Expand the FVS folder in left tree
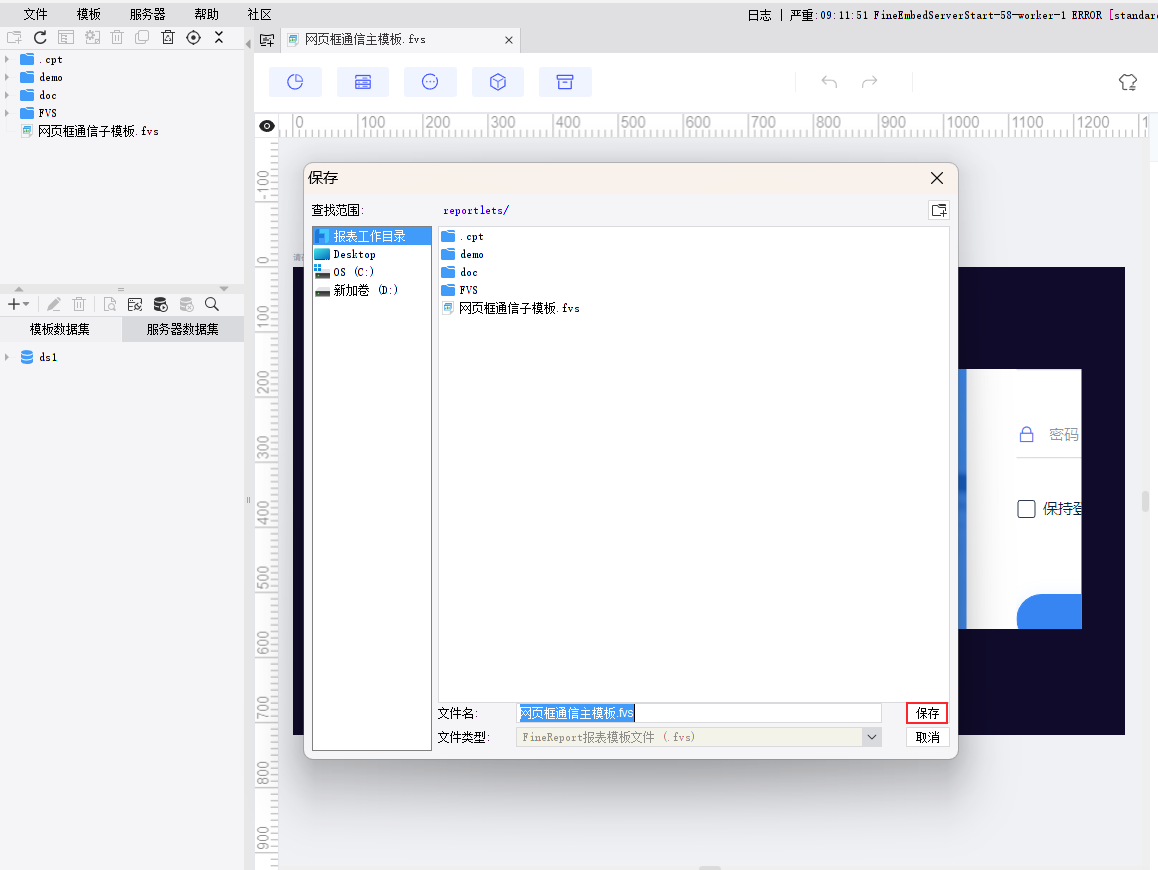 tap(7, 113)
